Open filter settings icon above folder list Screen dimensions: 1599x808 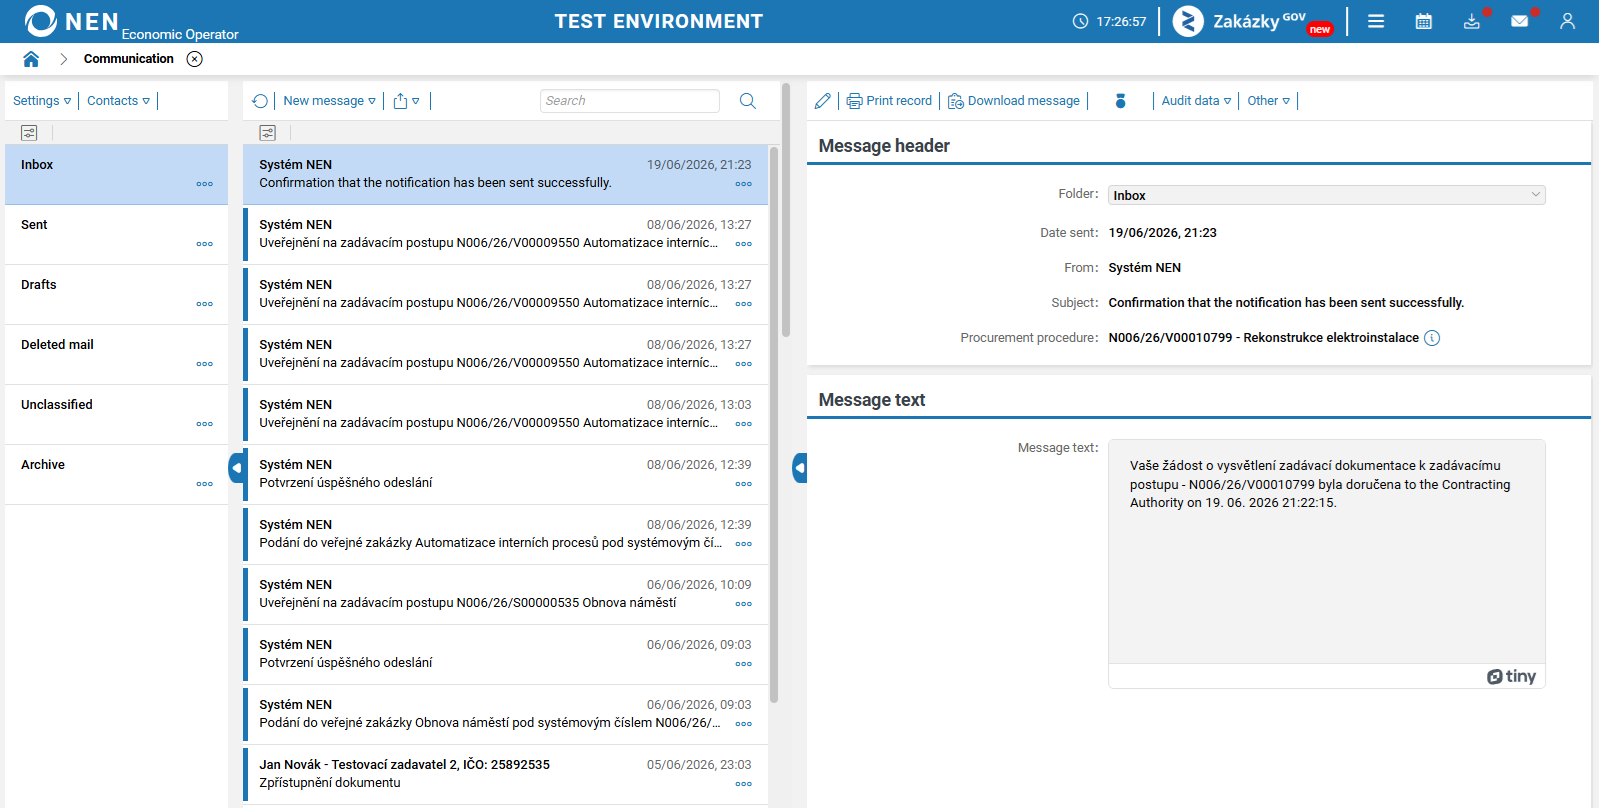(x=29, y=133)
